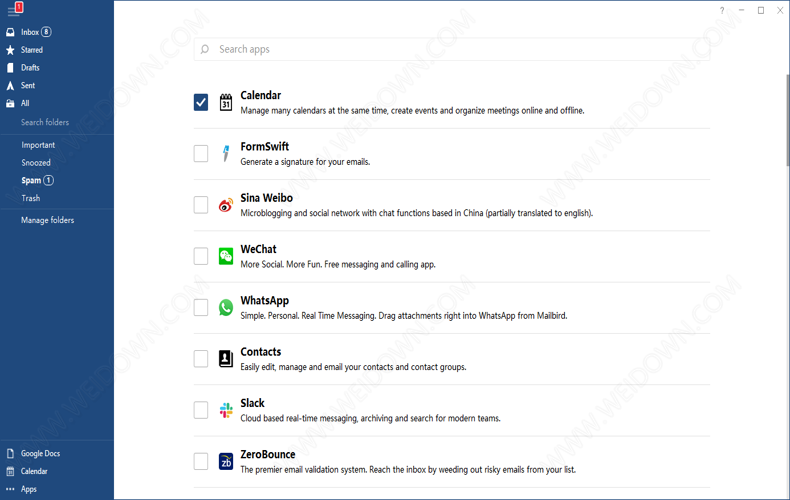Viewport: 790px width, 500px height.
Task: Tick the WhatsApp checkbox
Action: pyautogui.click(x=201, y=307)
